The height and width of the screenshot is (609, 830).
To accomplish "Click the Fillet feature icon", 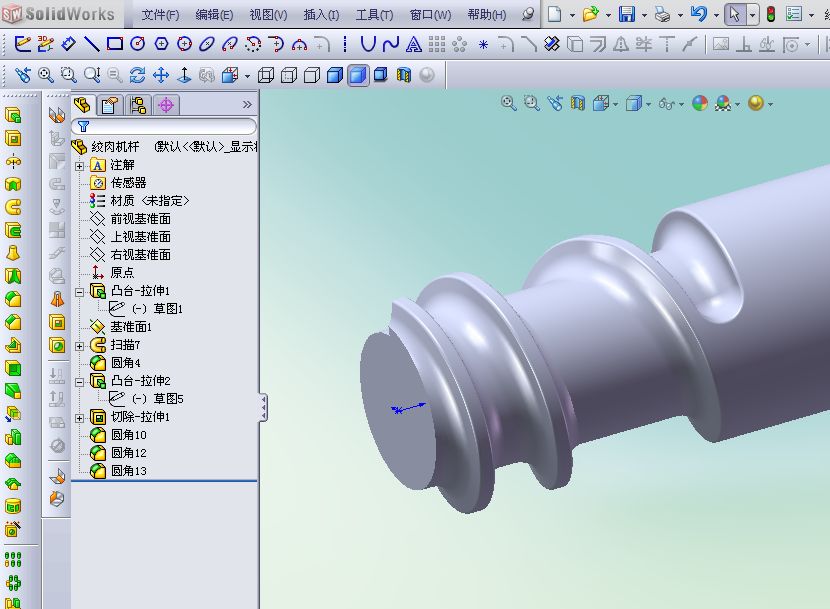I will 13,299.
